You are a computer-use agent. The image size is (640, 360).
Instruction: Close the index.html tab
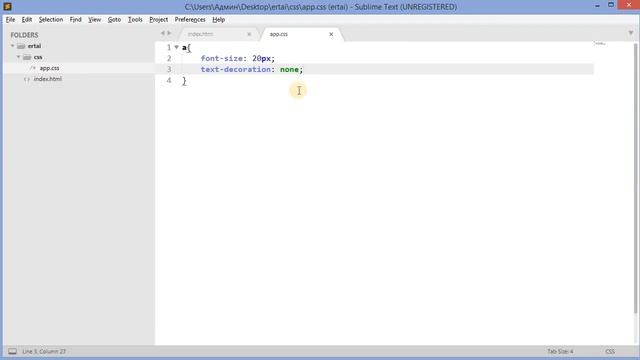249,34
